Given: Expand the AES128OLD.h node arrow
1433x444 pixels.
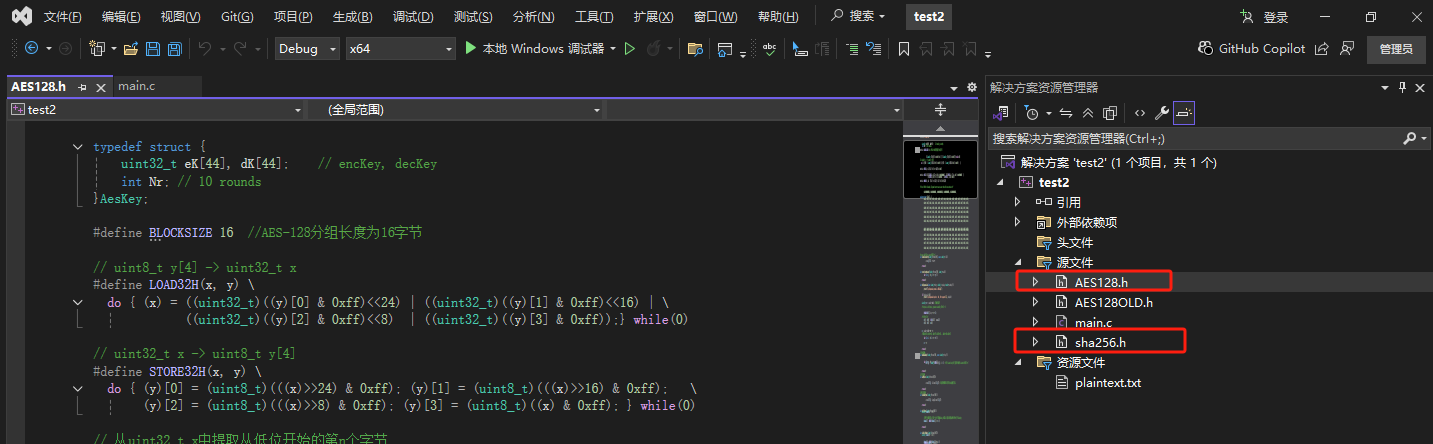Looking at the screenshot, I should (x=1036, y=302).
